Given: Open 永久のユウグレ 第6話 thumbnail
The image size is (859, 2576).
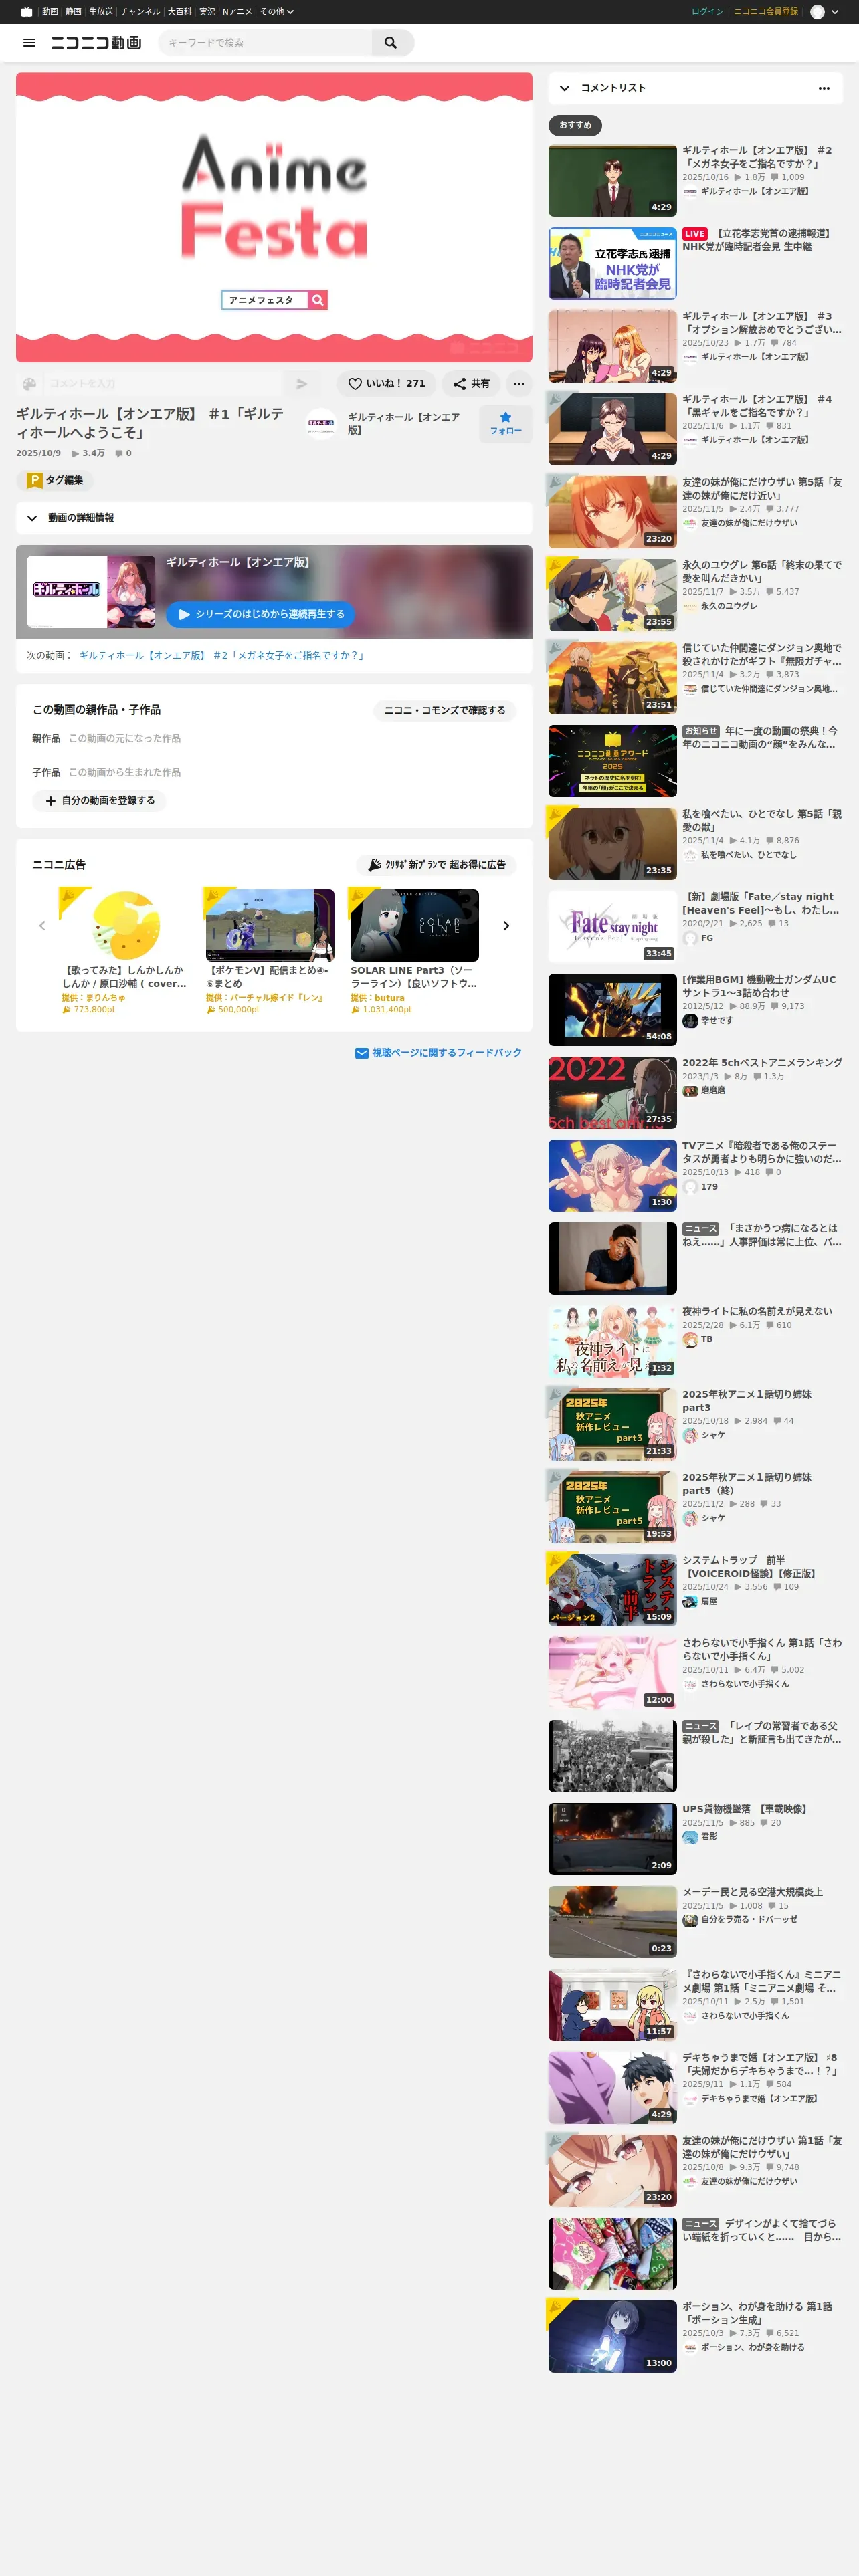Looking at the screenshot, I should pos(612,595).
